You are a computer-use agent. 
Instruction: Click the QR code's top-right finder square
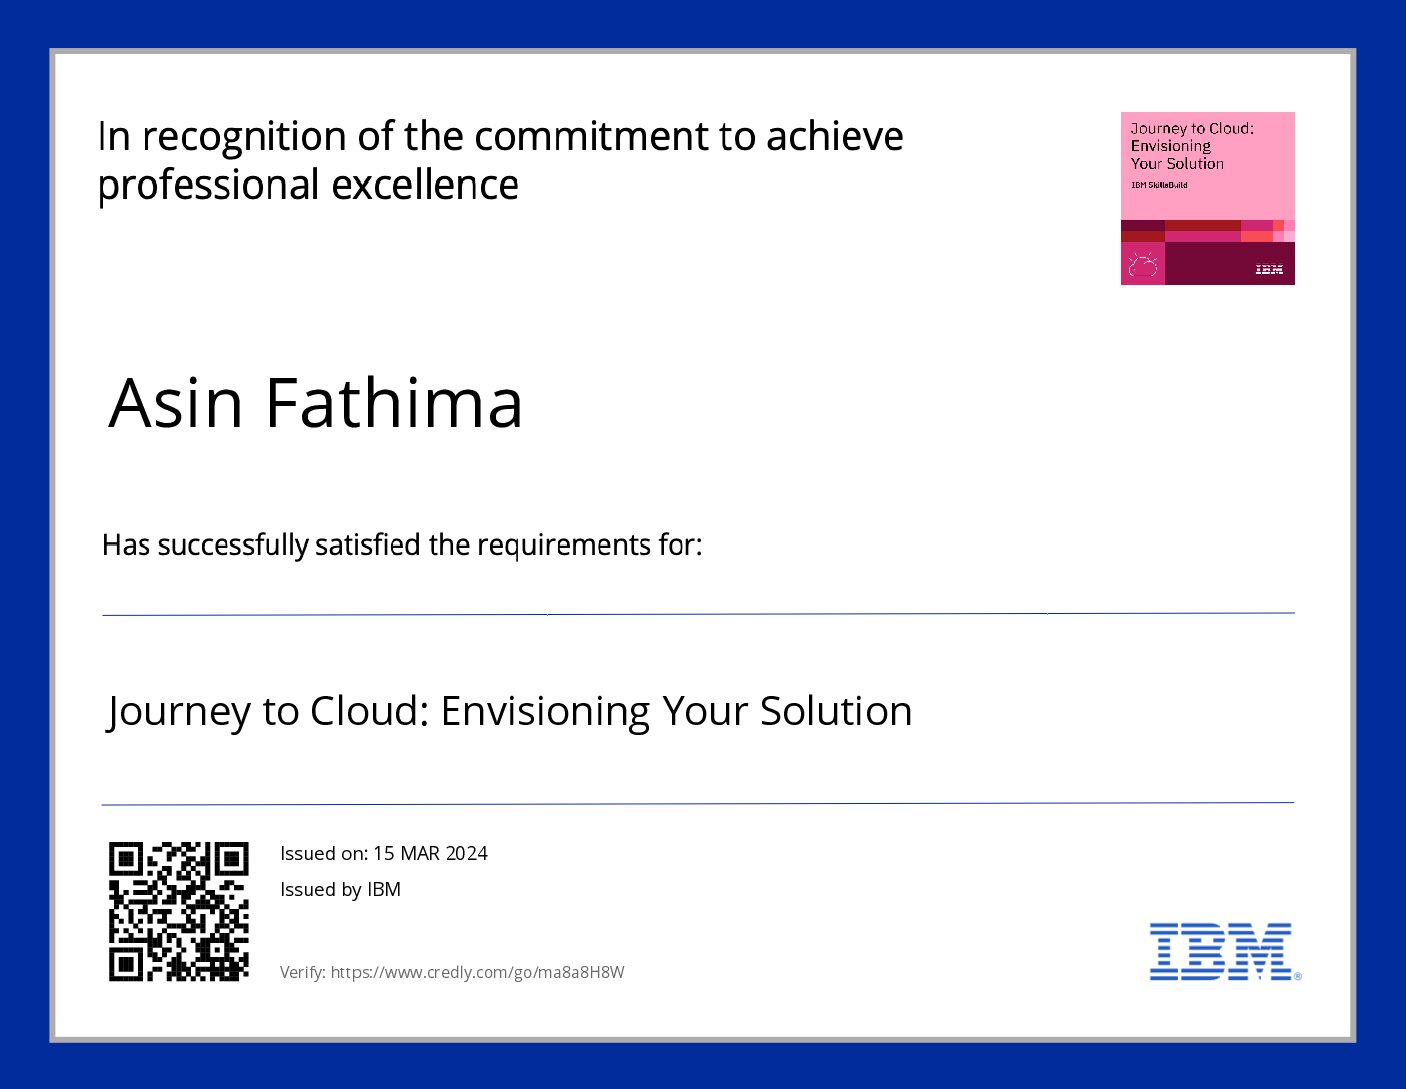click(x=231, y=858)
